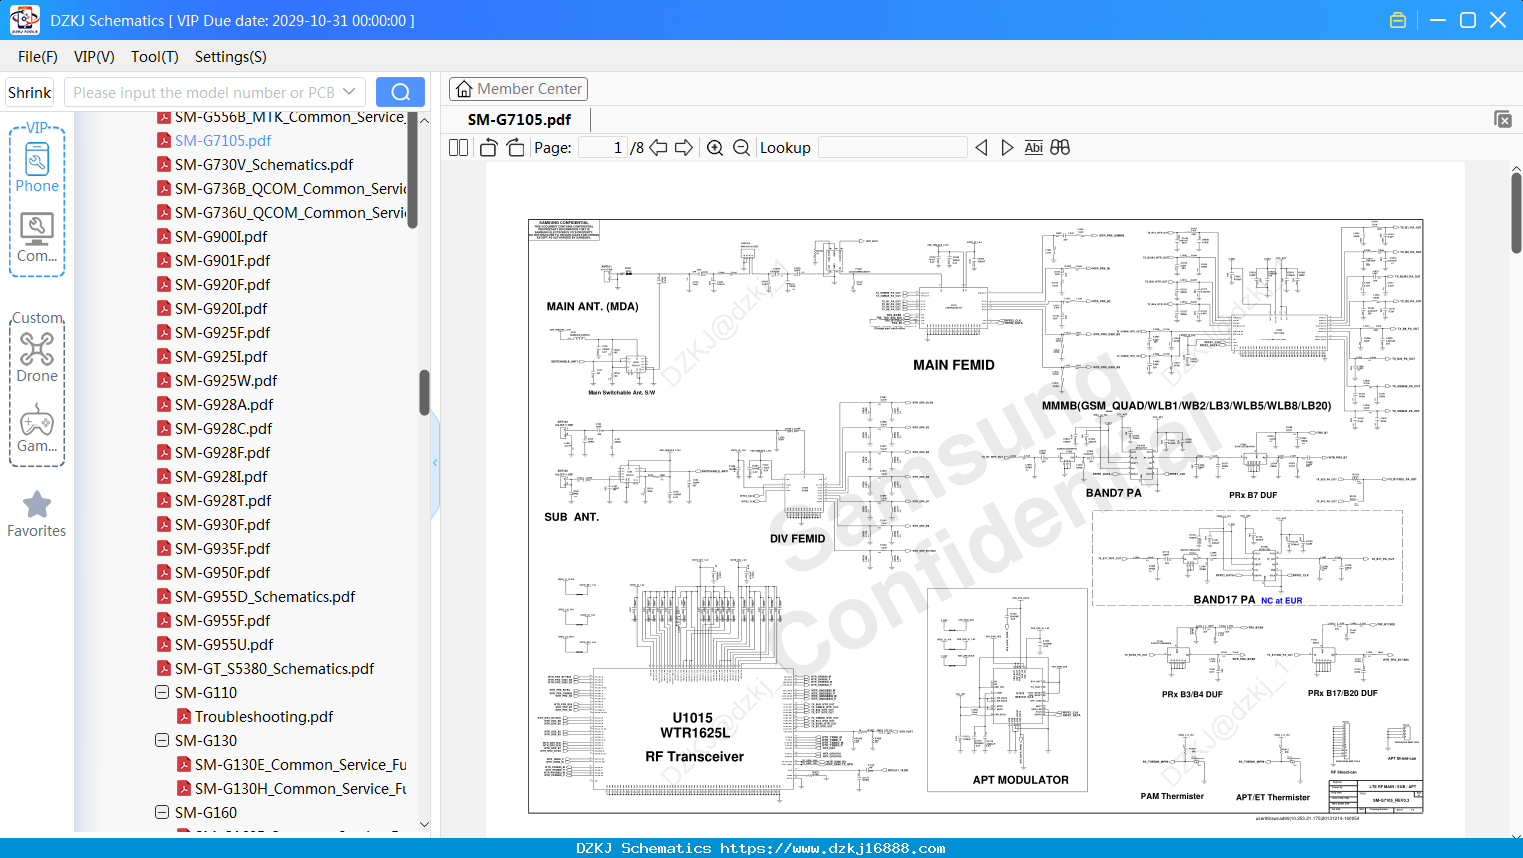Open SM-G955D_Schematics.pdf from the list
Viewport: 1523px width, 858px height.
click(x=265, y=596)
